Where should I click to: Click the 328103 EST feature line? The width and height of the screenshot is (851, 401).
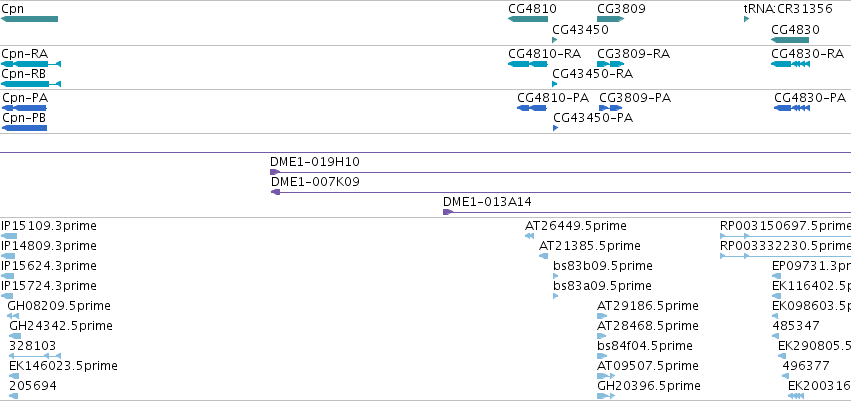point(35,356)
